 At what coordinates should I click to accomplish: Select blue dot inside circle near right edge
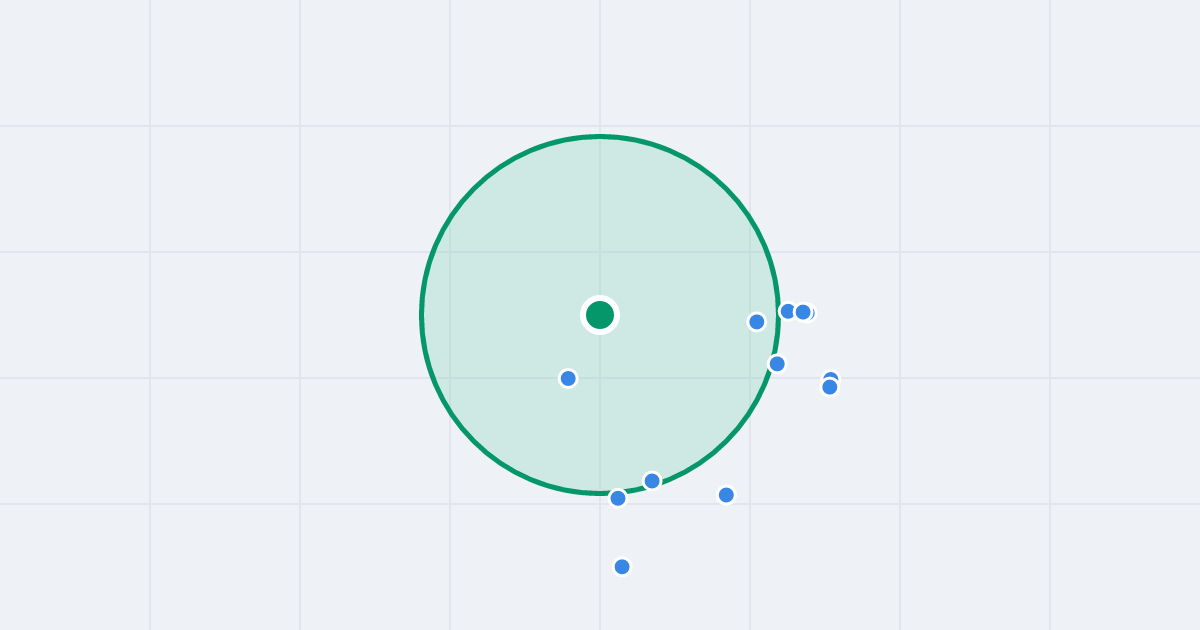(757, 321)
